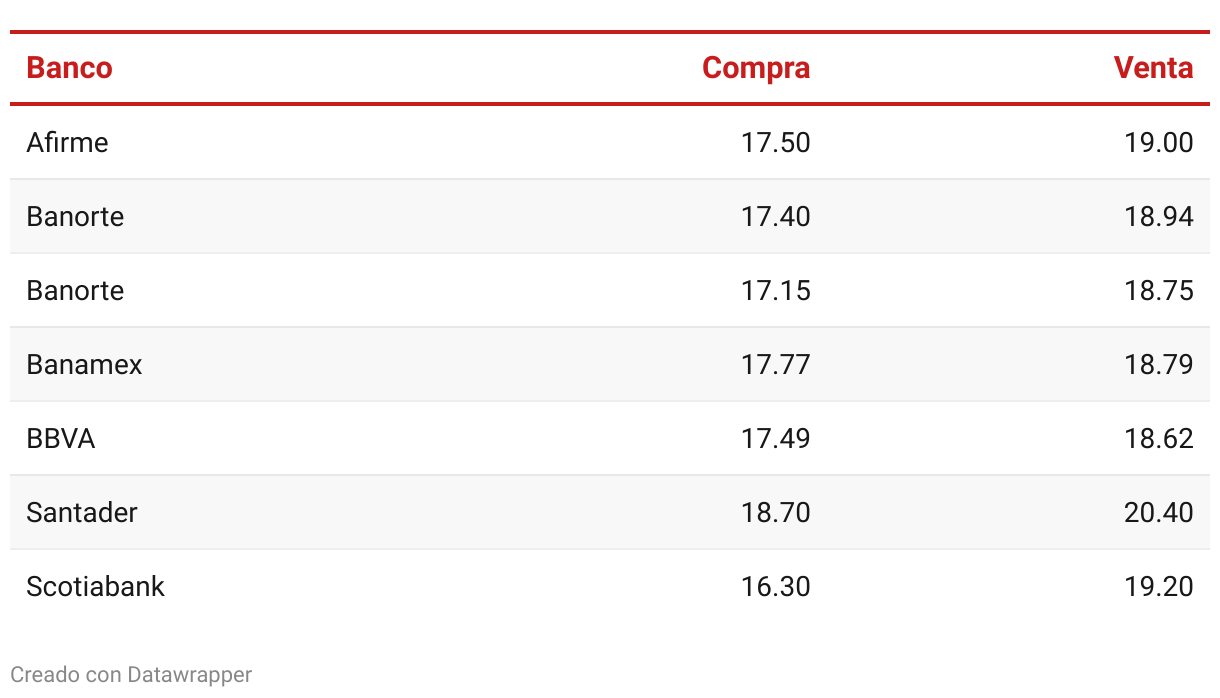Screen dimensions: 1220x698
Task: Click the Santader bank name
Action: click(x=82, y=512)
